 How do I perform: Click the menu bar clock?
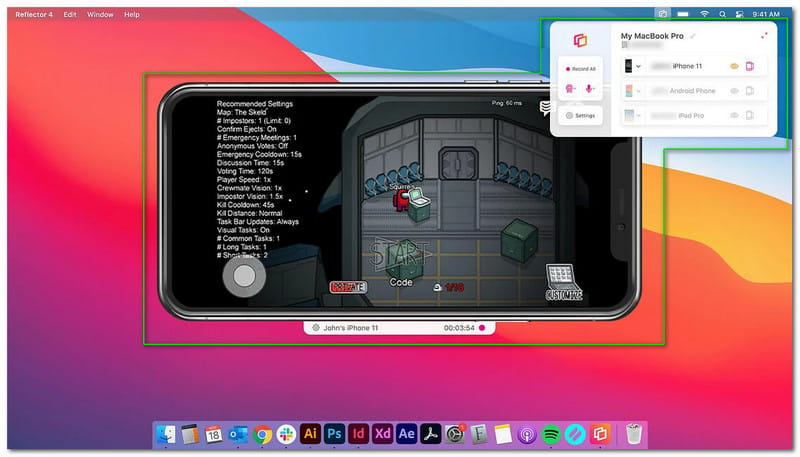coord(766,14)
